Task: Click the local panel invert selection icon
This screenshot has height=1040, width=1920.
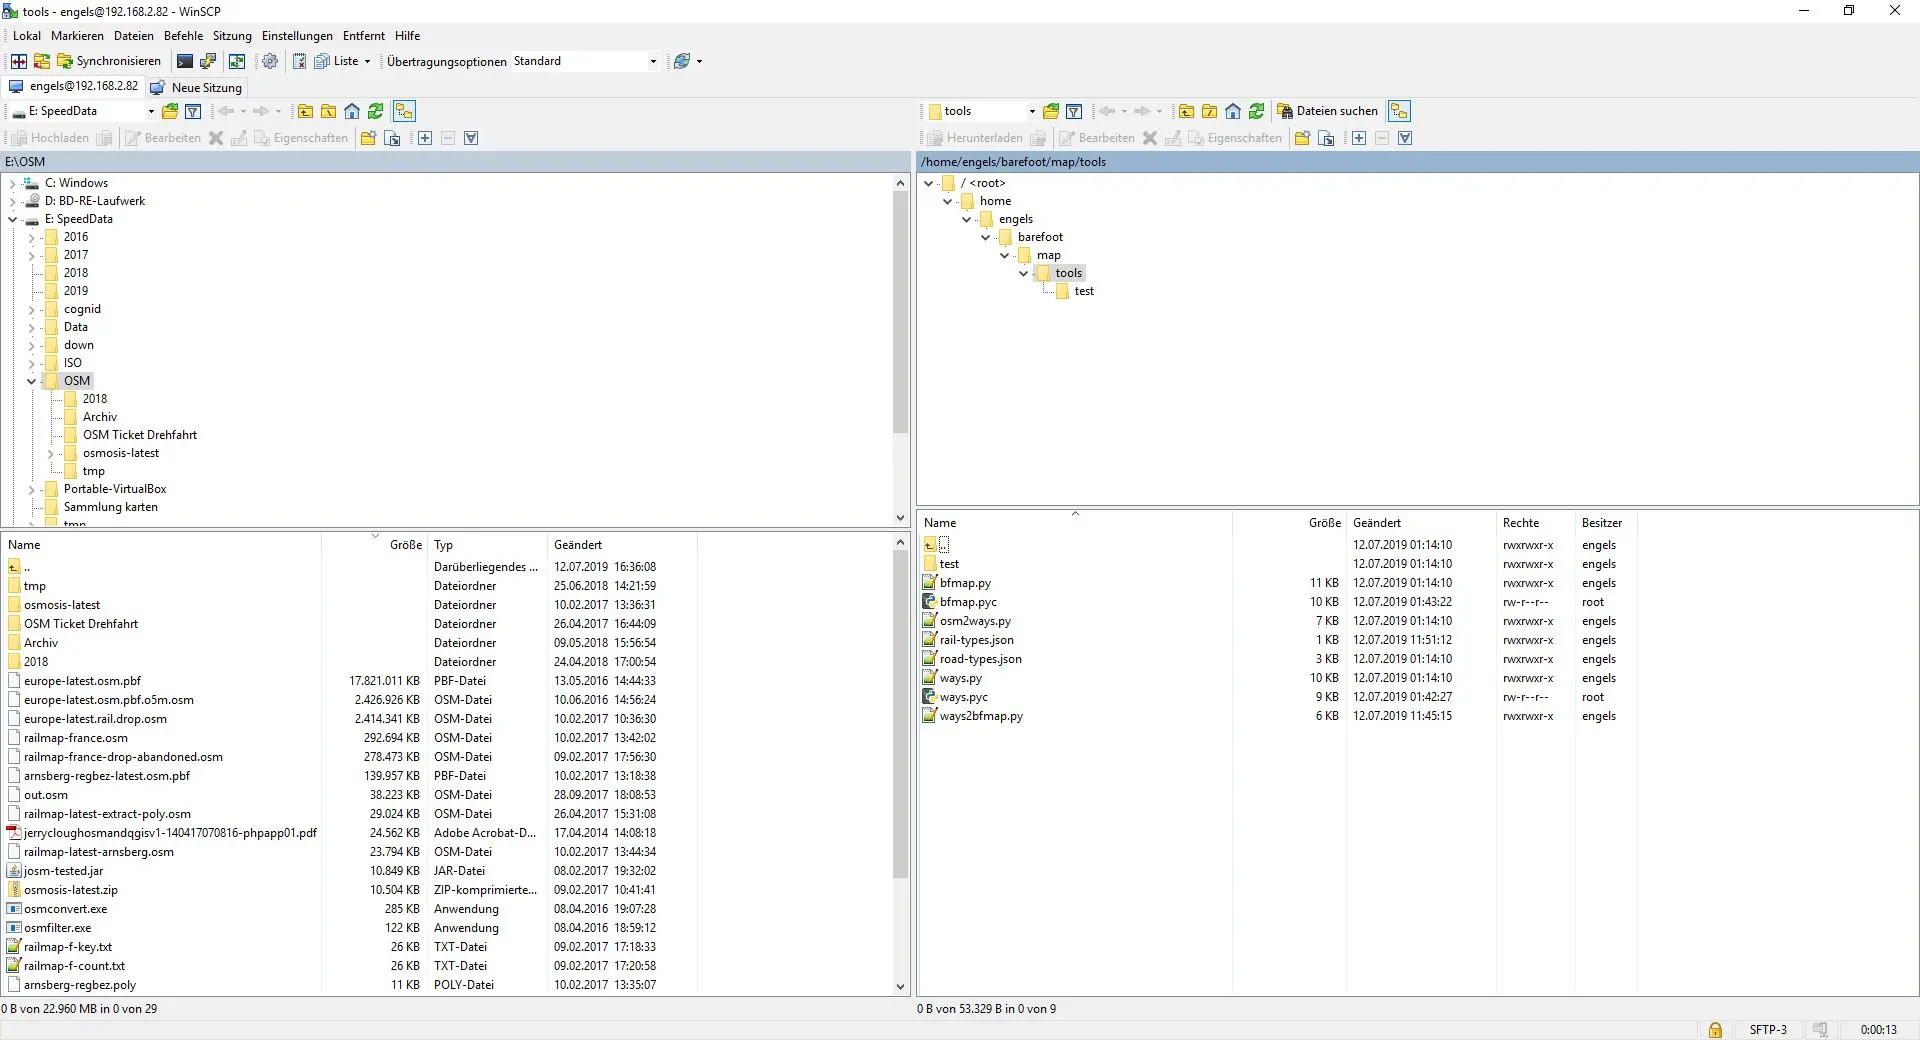Action: [471, 138]
